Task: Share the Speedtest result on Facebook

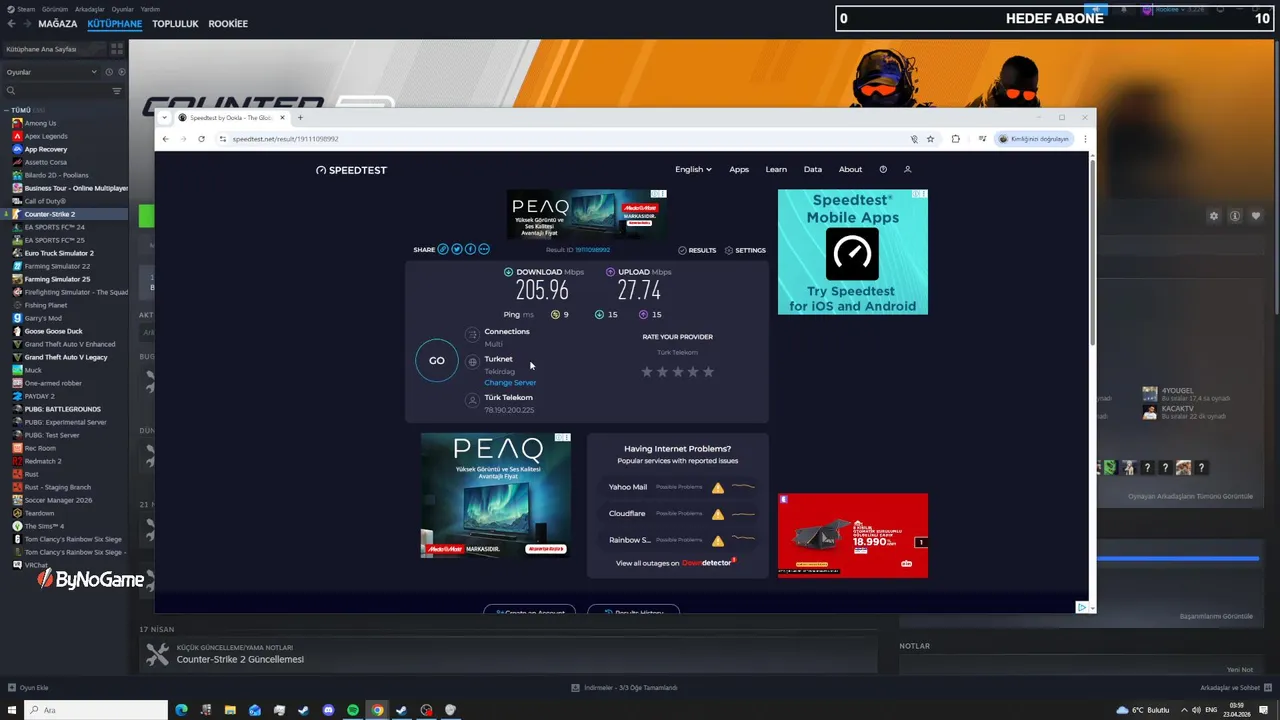Action: (x=470, y=249)
